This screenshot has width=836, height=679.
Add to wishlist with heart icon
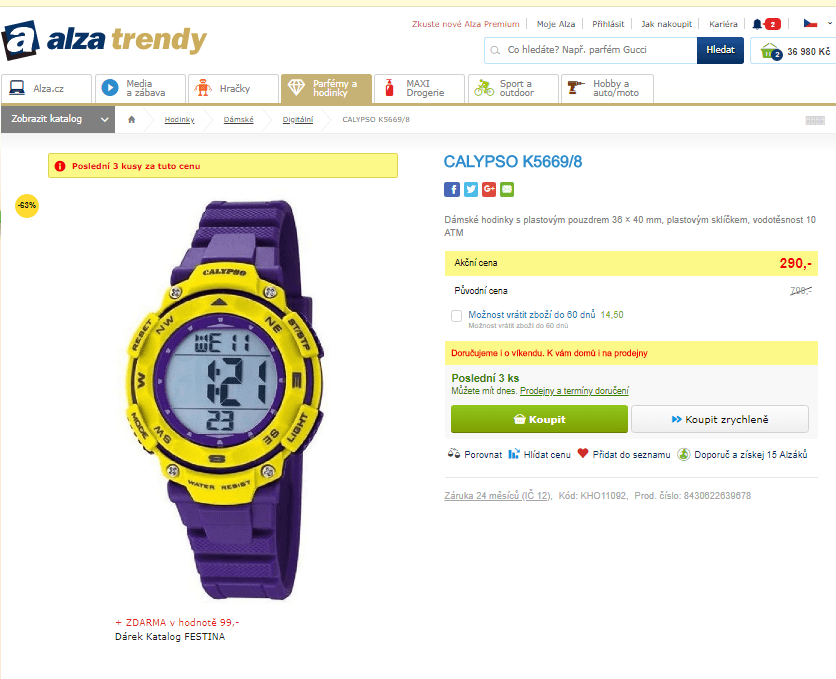pyautogui.click(x=583, y=454)
